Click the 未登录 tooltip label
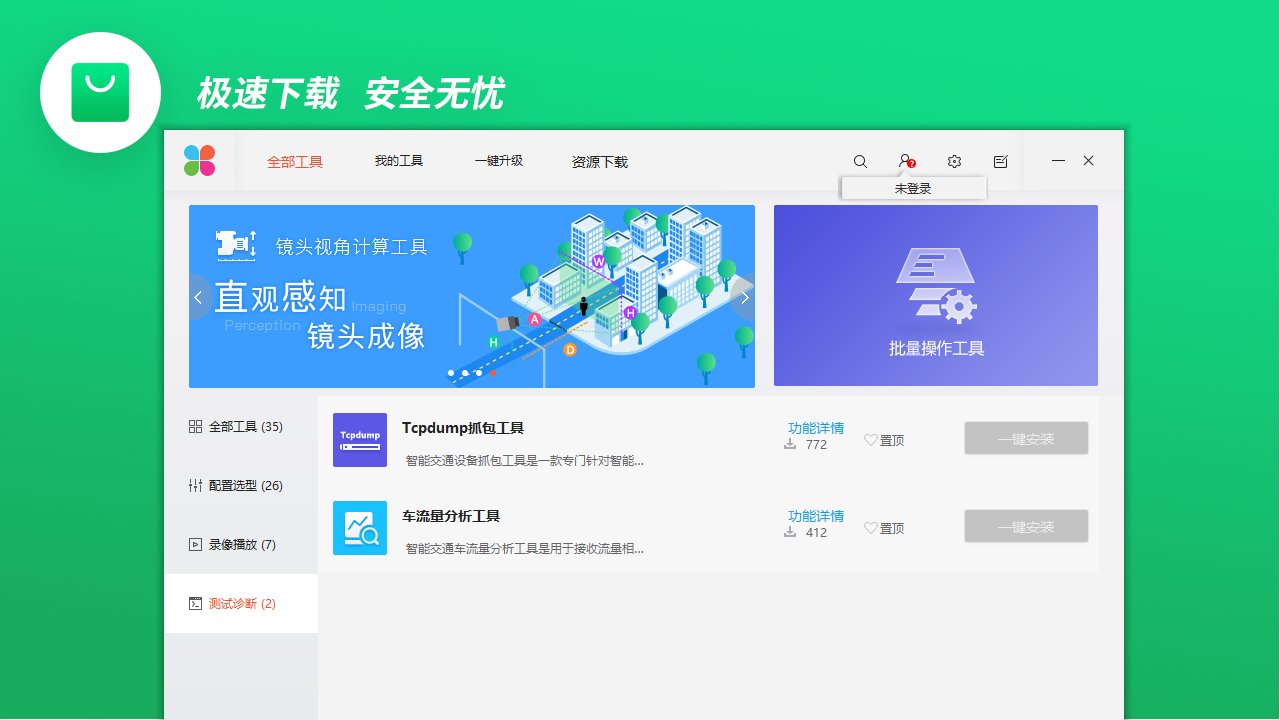Viewport: 1280px width, 720px height. tap(913, 188)
